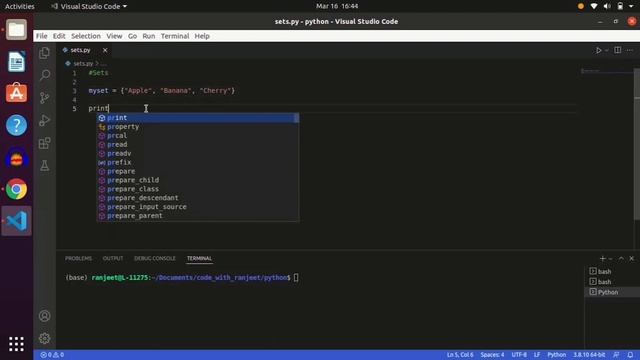Split the editor right

point(618,50)
